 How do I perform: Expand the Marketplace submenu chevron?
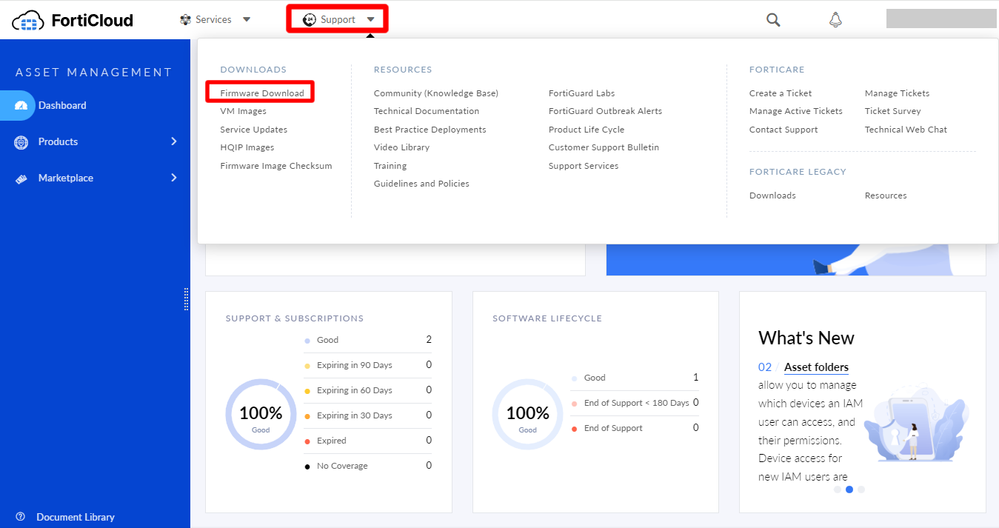[174, 178]
